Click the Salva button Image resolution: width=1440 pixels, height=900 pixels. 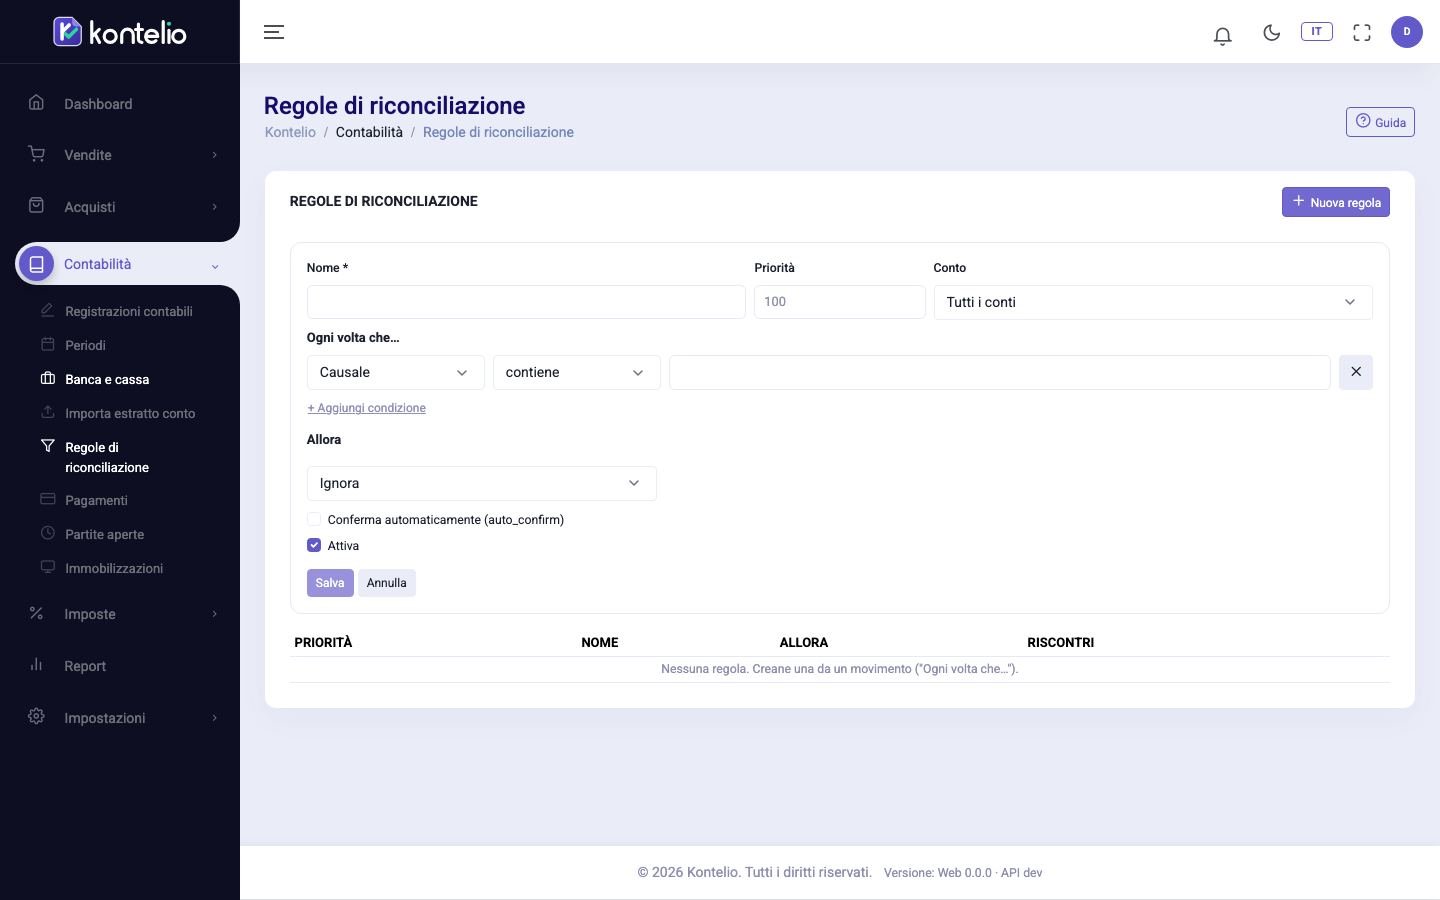click(330, 583)
